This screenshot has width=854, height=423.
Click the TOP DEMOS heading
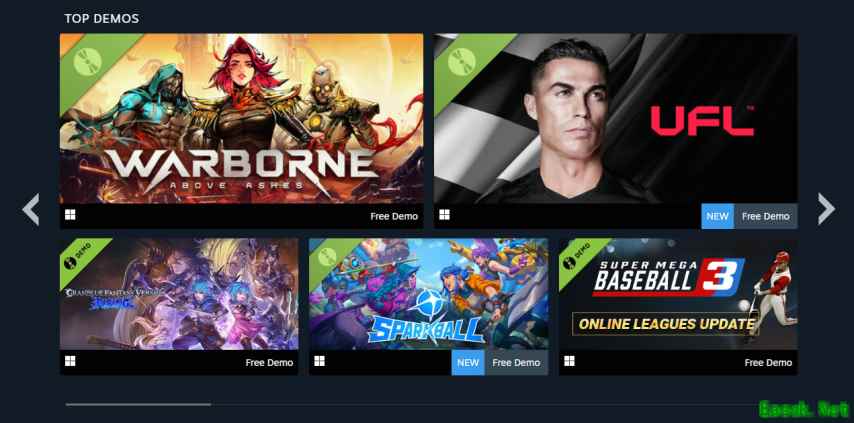pos(102,19)
